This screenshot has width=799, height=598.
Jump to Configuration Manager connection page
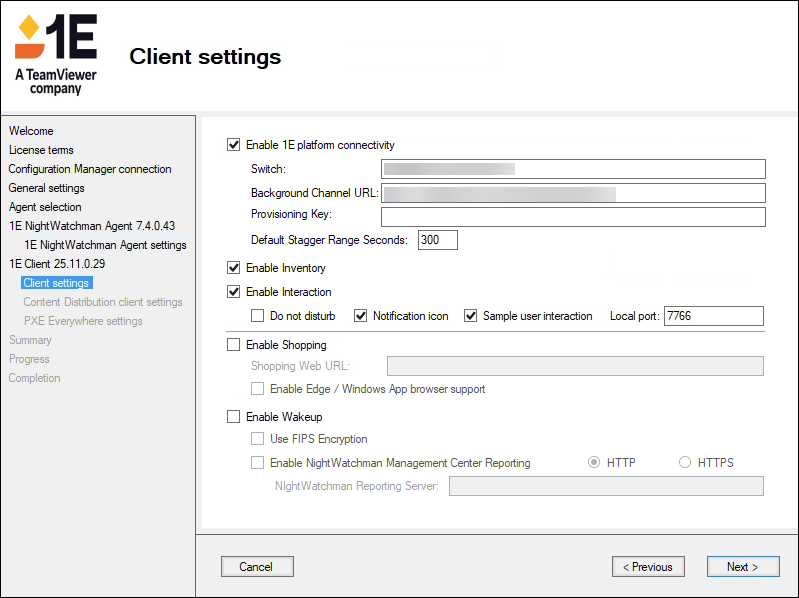click(90, 169)
